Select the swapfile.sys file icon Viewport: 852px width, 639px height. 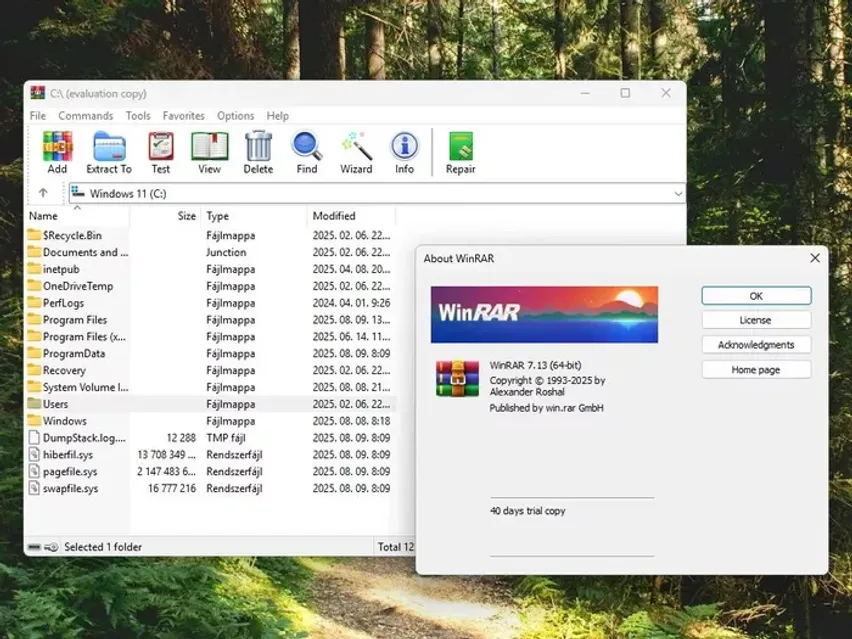(34, 488)
